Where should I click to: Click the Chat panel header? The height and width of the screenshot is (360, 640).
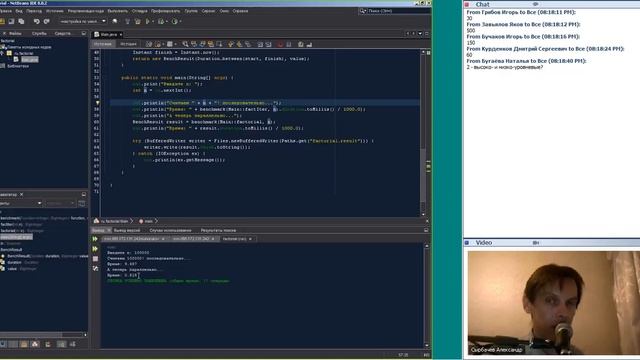click(552, 4)
